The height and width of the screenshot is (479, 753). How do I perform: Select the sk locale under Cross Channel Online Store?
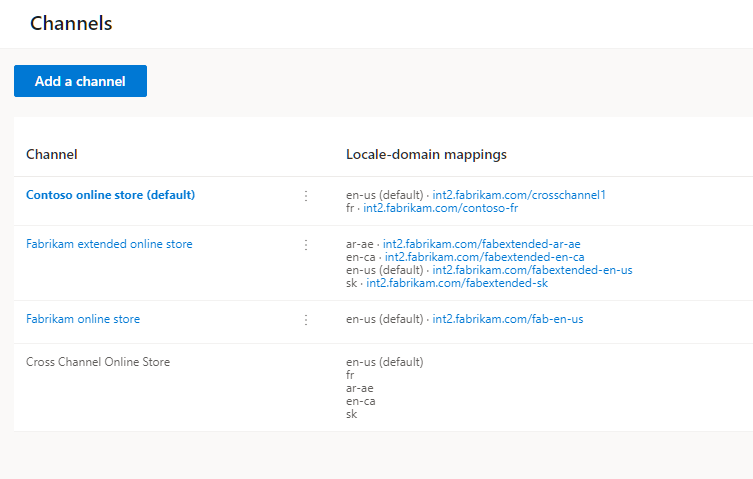(352, 414)
